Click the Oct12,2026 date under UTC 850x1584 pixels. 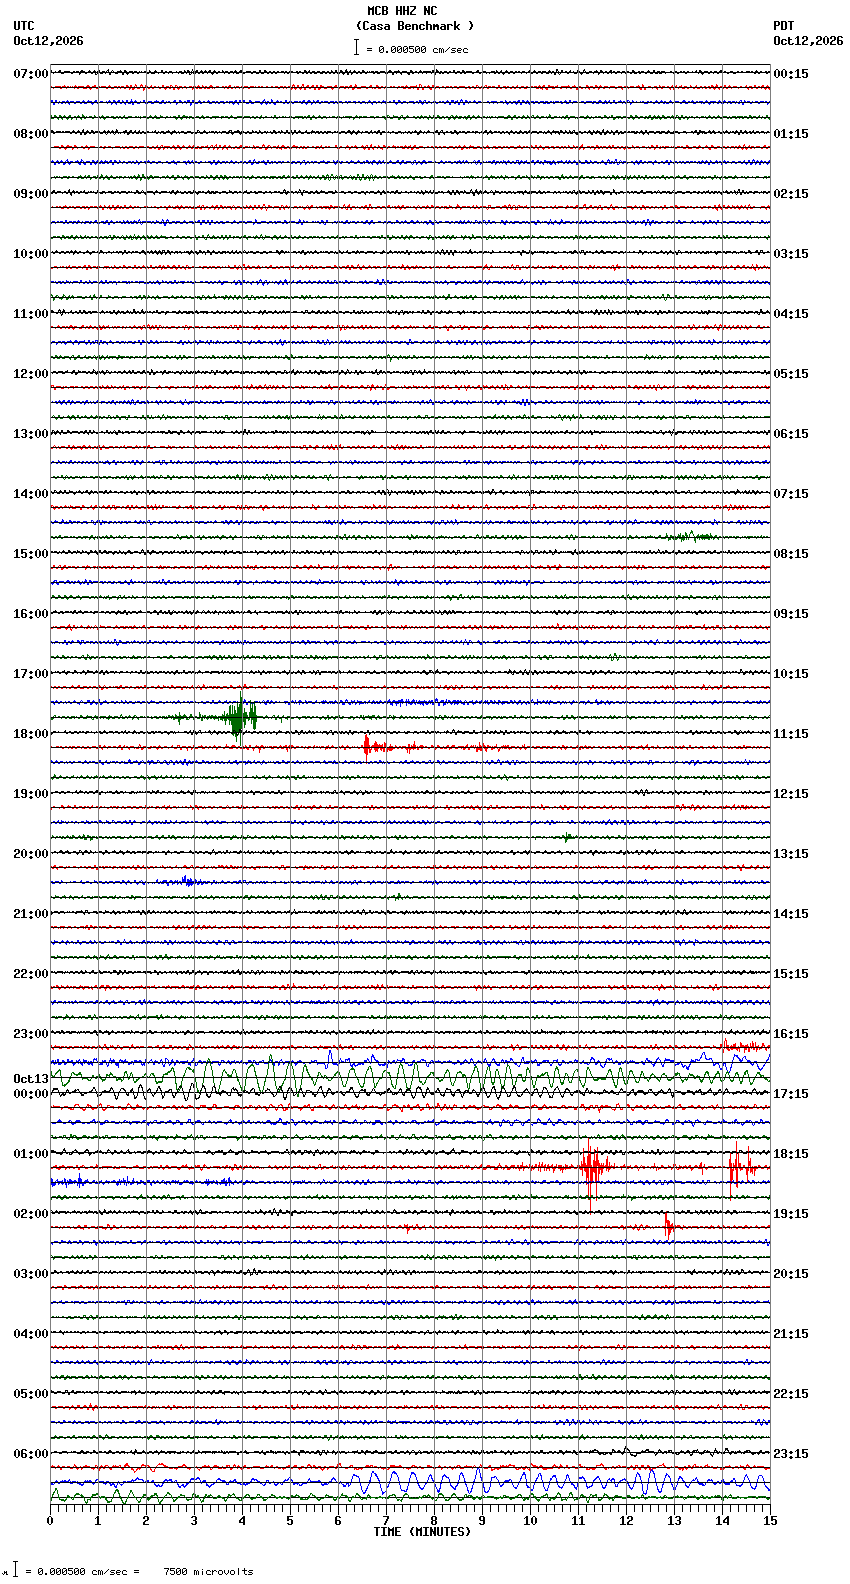(x=48, y=41)
